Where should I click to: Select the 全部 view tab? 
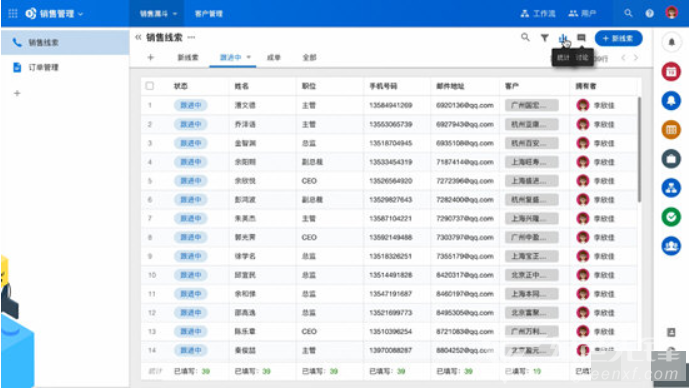pyautogui.click(x=309, y=58)
